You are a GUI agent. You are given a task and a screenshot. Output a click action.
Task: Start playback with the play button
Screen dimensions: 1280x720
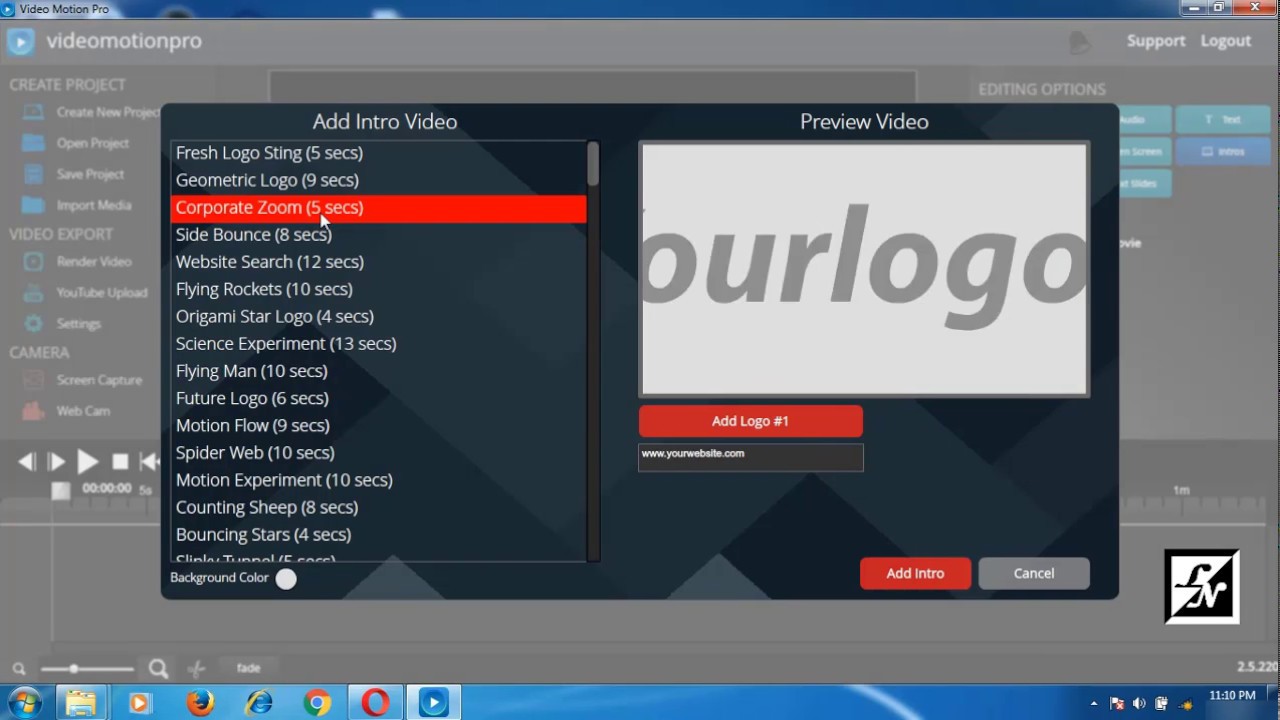(x=88, y=461)
